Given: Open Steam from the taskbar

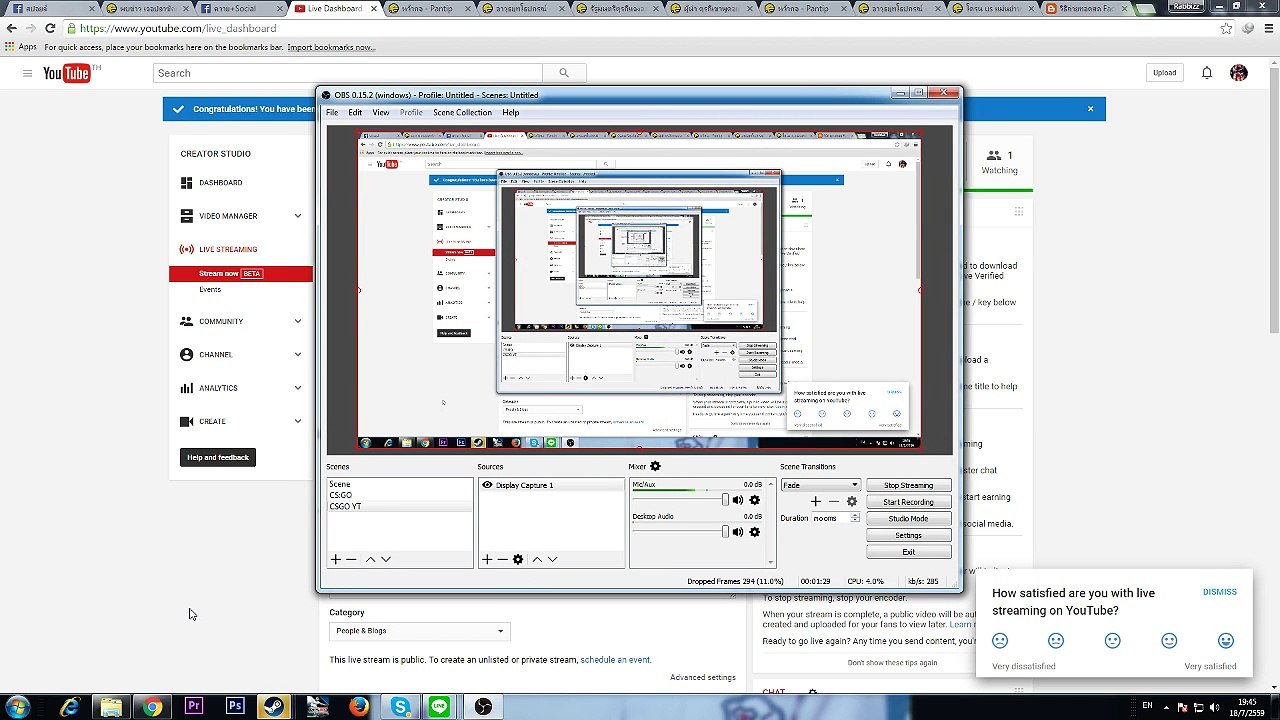Looking at the screenshot, I should tap(274, 707).
